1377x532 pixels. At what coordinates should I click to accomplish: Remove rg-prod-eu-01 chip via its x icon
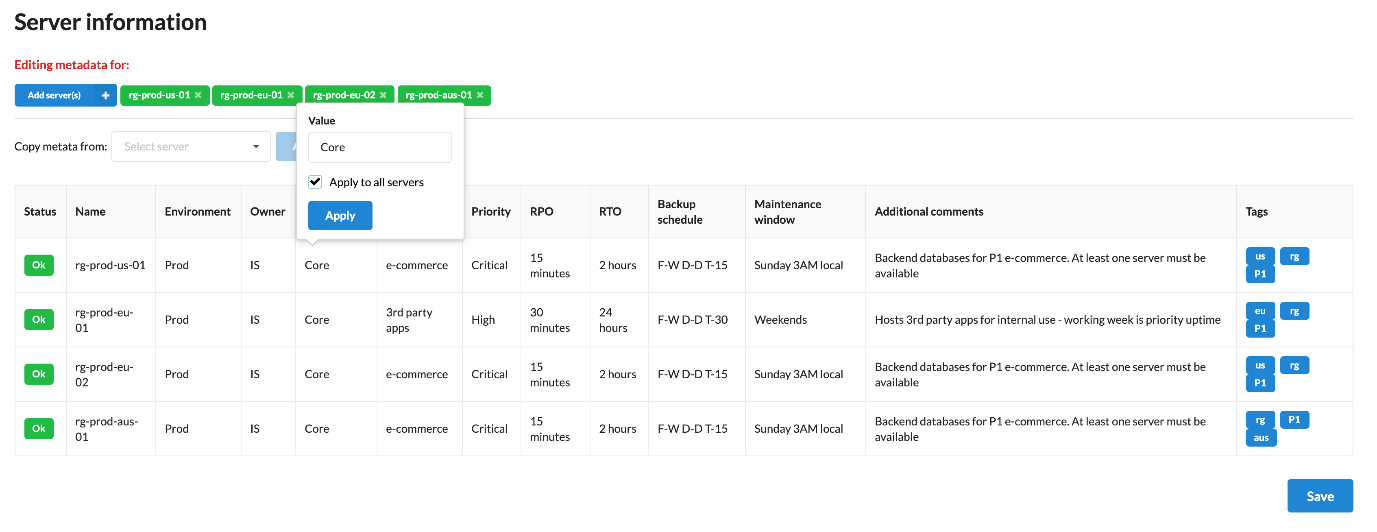pyautogui.click(x=291, y=95)
